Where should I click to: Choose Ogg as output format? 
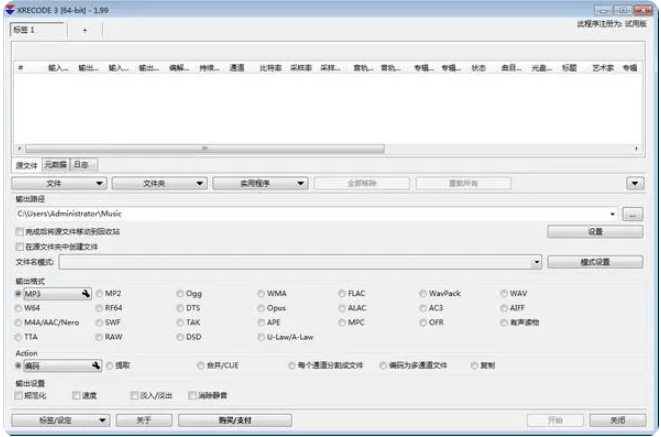(x=180, y=294)
